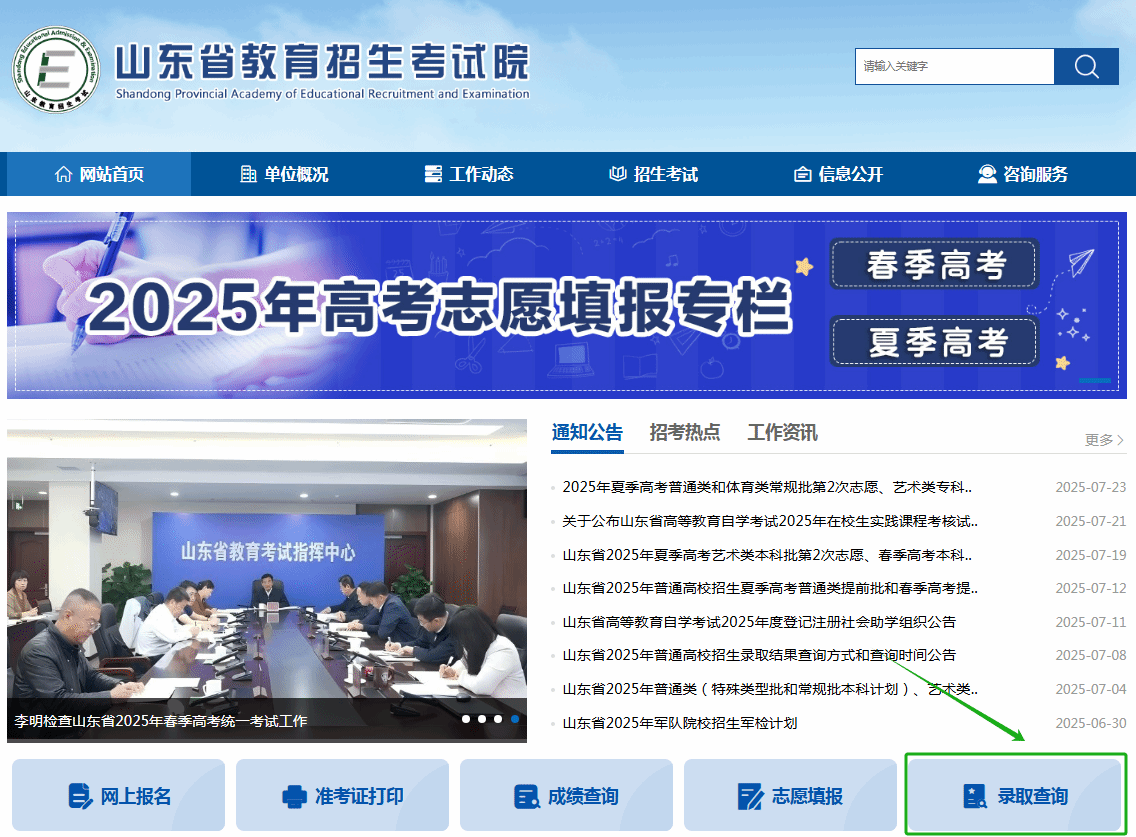Viewport: 1136px width, 837px height.
Task: Click the 录取查询 button
Action: [x=1016, y=795]
